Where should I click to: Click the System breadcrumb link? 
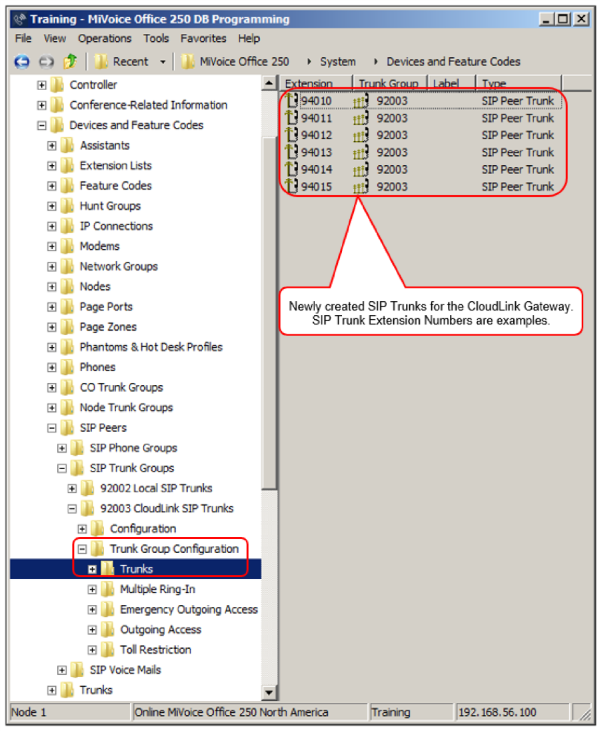[x=338, y=61]
